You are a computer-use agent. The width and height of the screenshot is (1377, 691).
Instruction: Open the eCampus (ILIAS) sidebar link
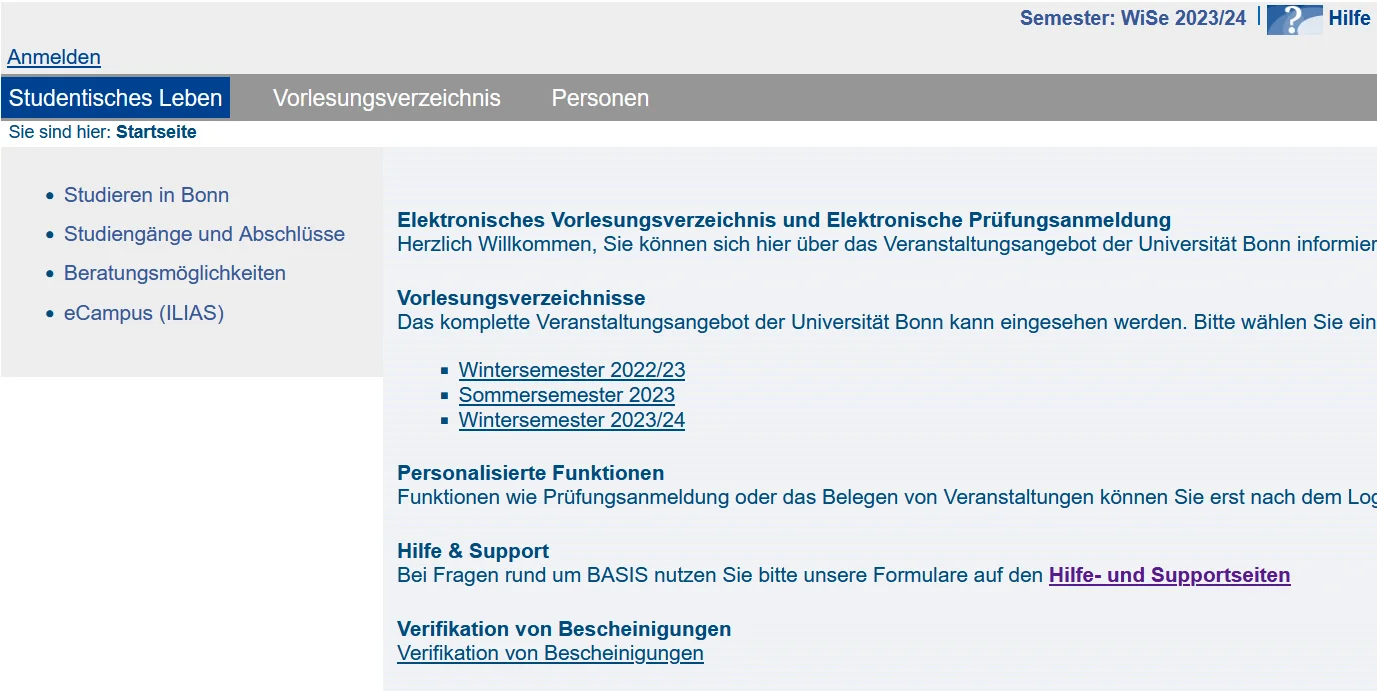point(144,313)
